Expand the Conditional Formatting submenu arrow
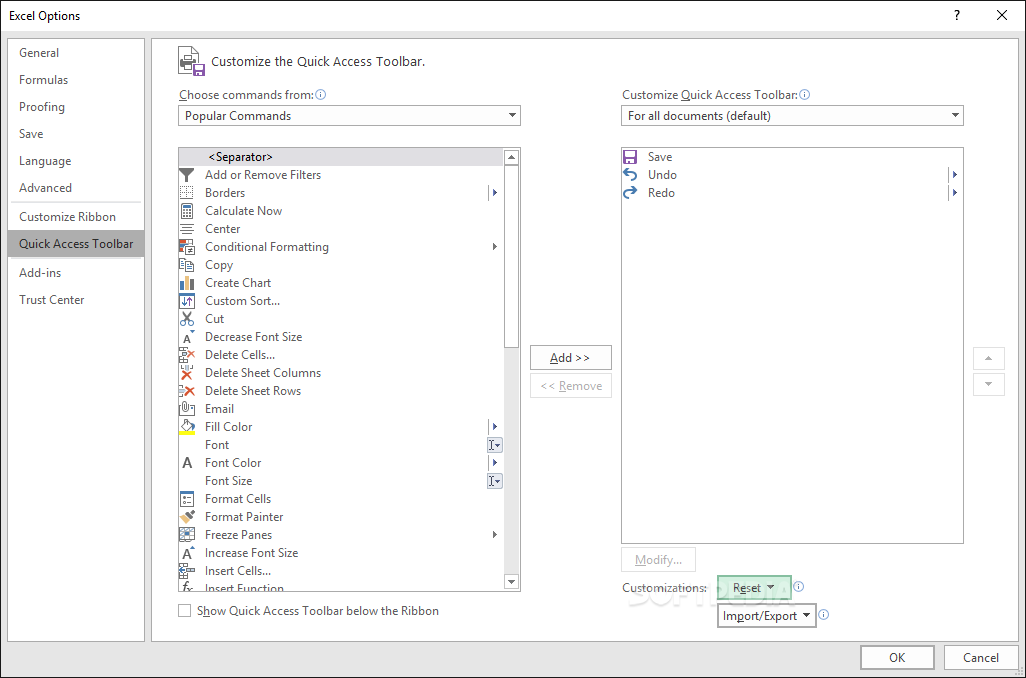 (x=495, y=247)
